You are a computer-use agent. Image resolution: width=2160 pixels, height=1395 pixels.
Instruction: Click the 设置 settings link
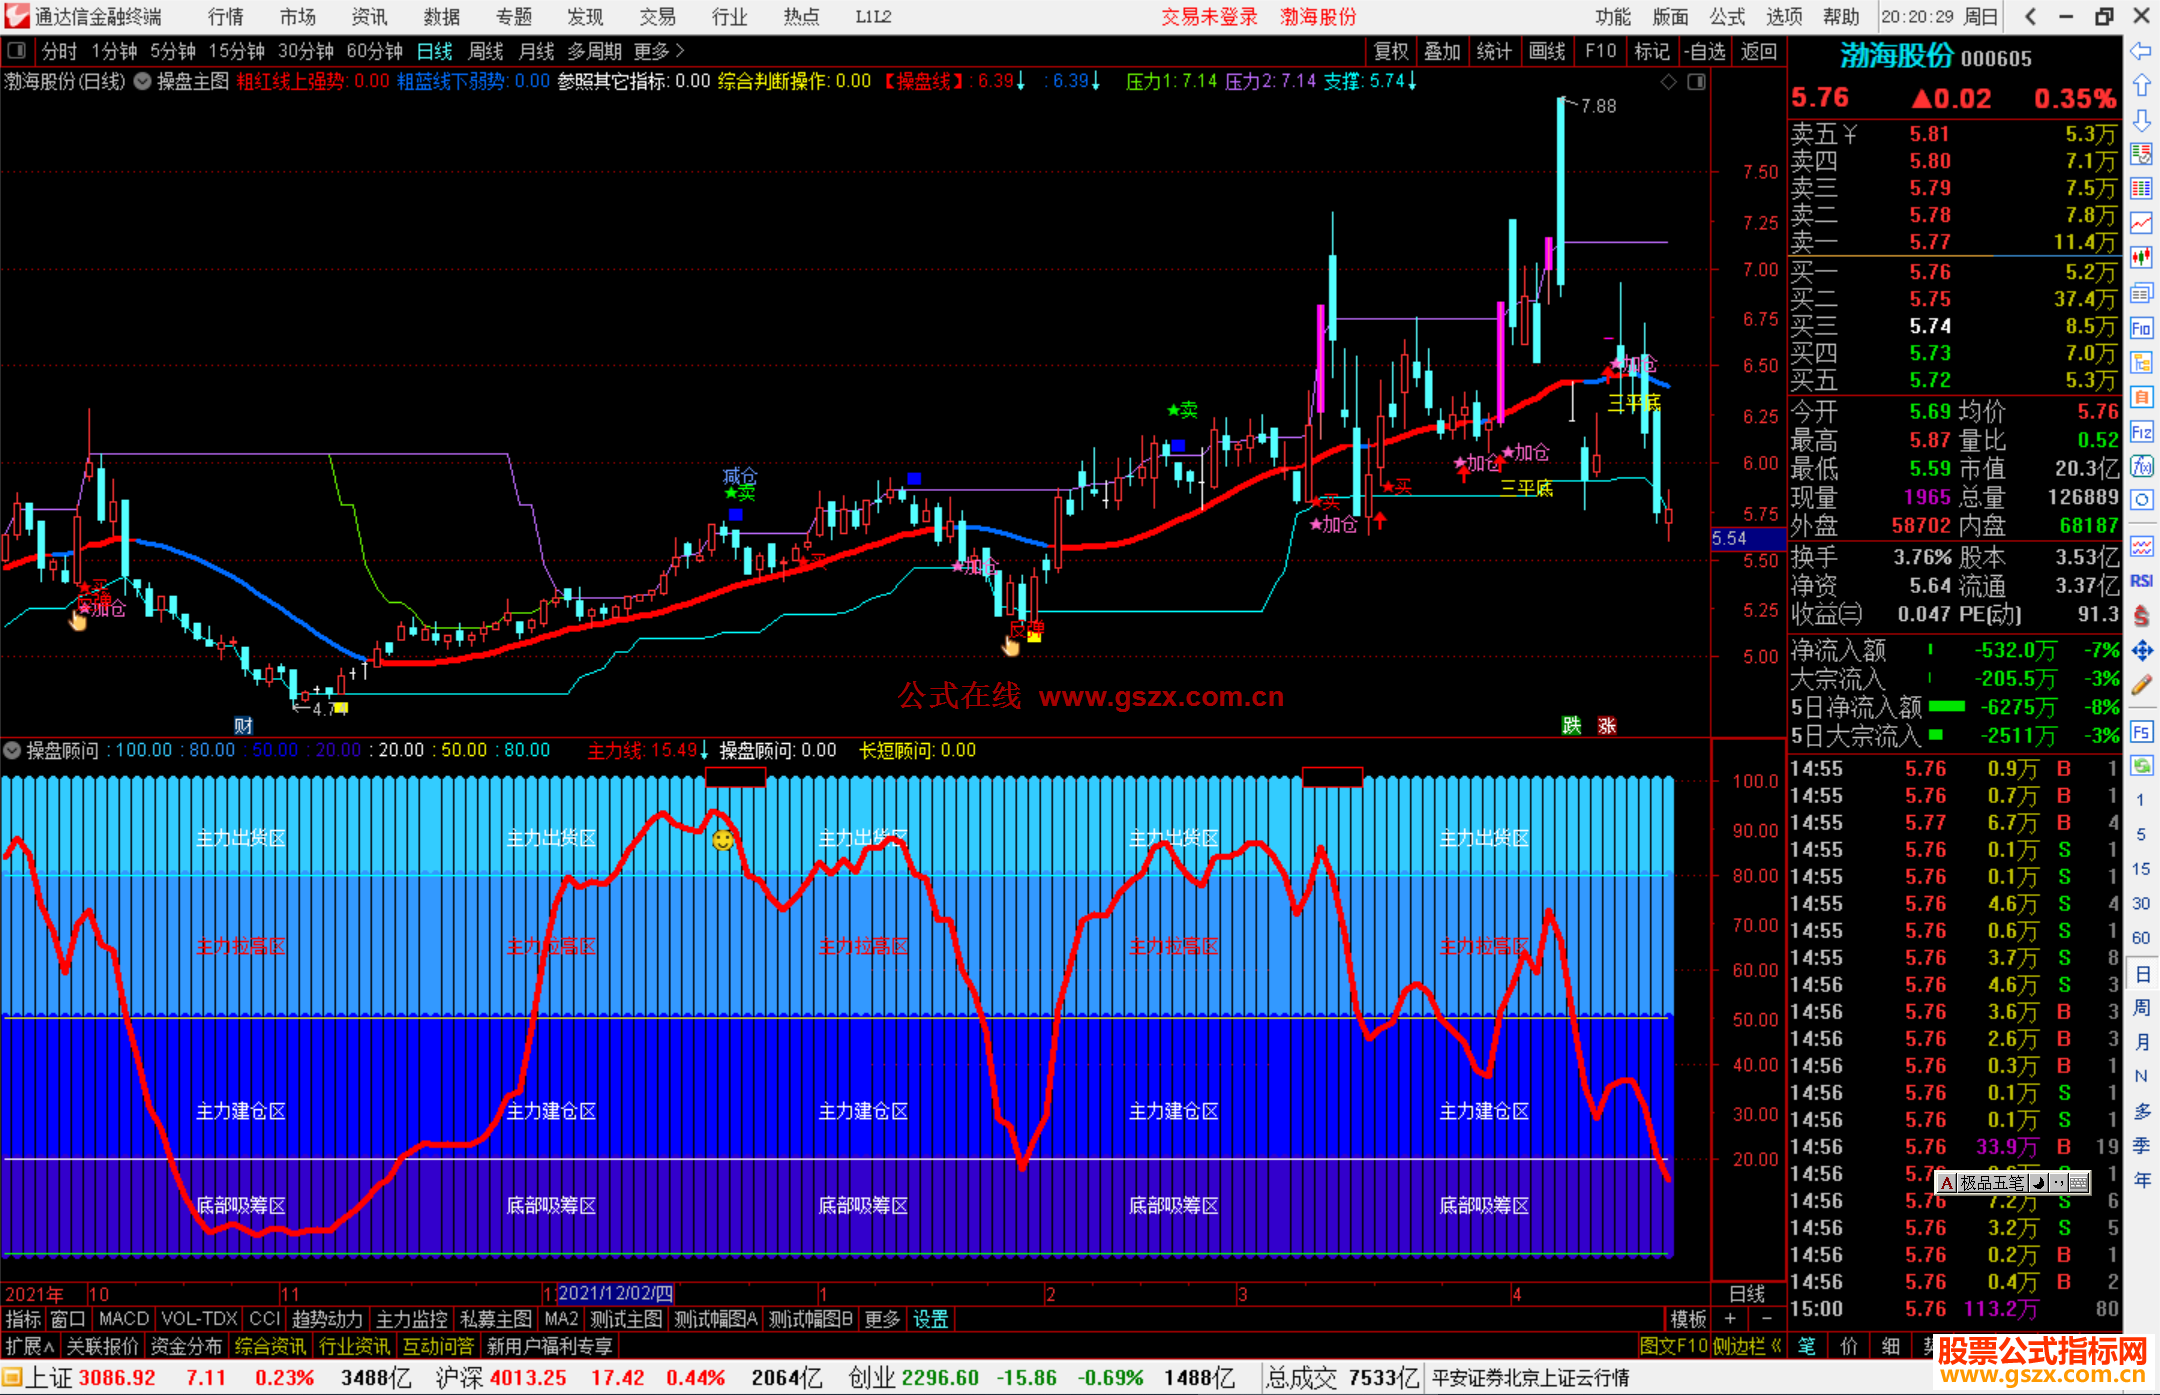[x=930, y=1319]
